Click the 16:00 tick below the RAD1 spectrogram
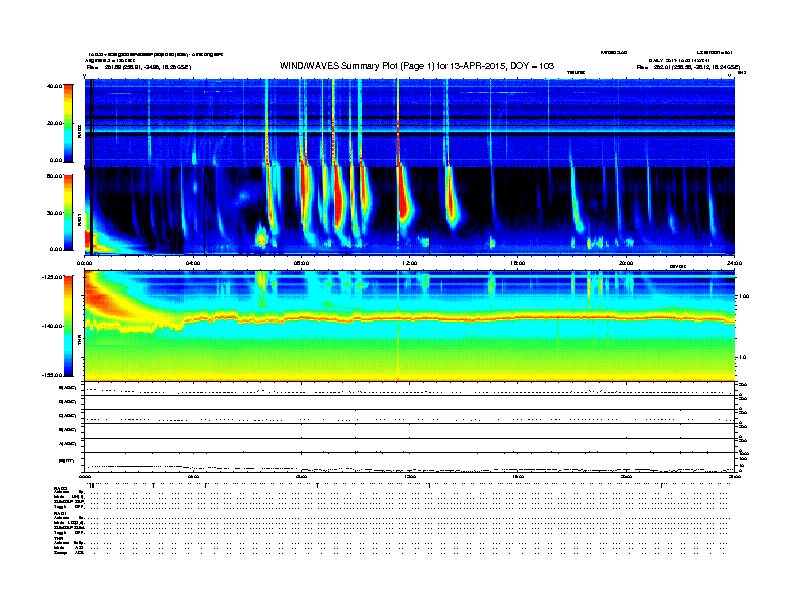The width and height of the screenshot is (792, 612). click(x=518, y=263)
